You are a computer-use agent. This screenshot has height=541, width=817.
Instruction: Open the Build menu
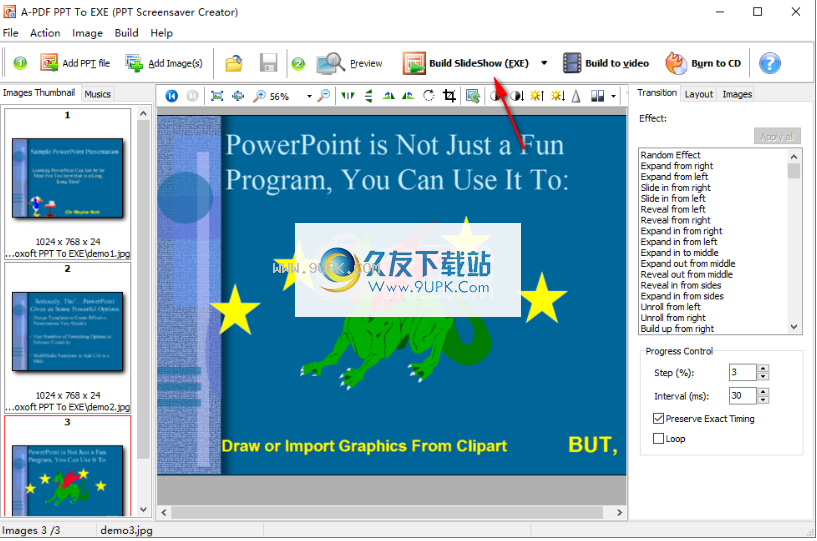pyautogui.click(x=127, y=33)
